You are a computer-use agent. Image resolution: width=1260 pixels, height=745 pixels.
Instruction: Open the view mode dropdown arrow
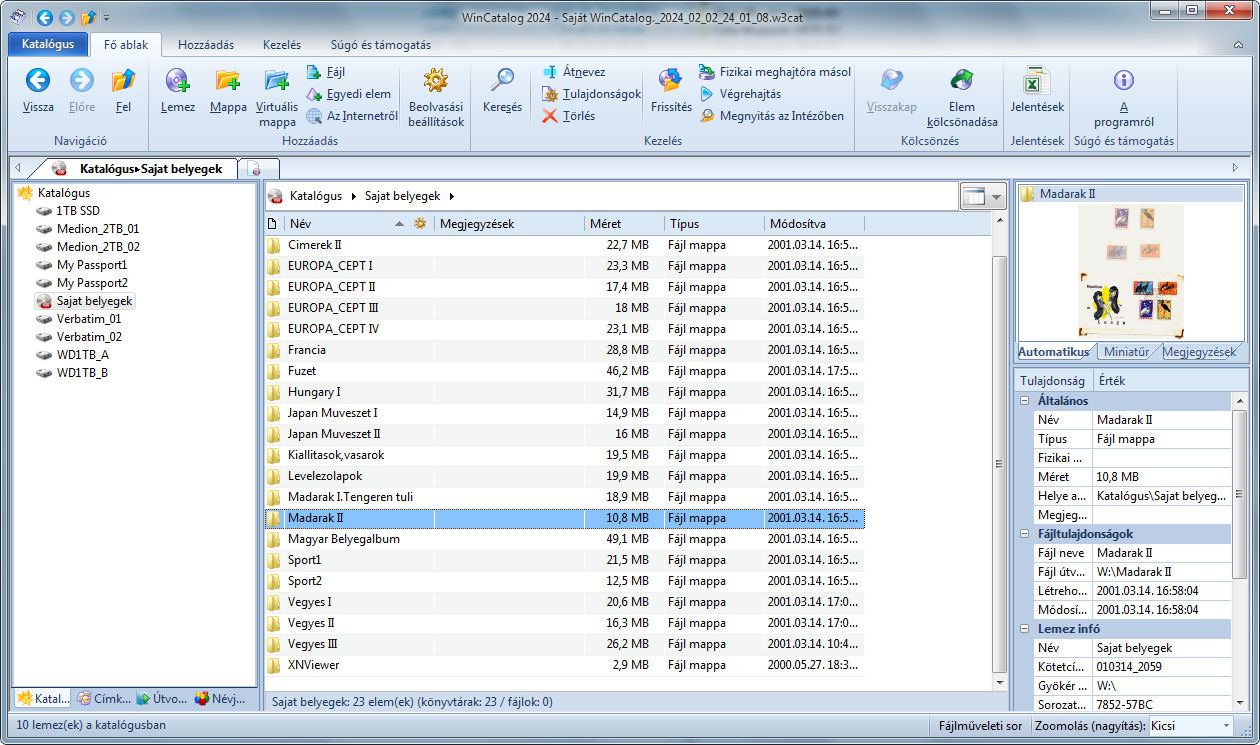tap(997, 197)
